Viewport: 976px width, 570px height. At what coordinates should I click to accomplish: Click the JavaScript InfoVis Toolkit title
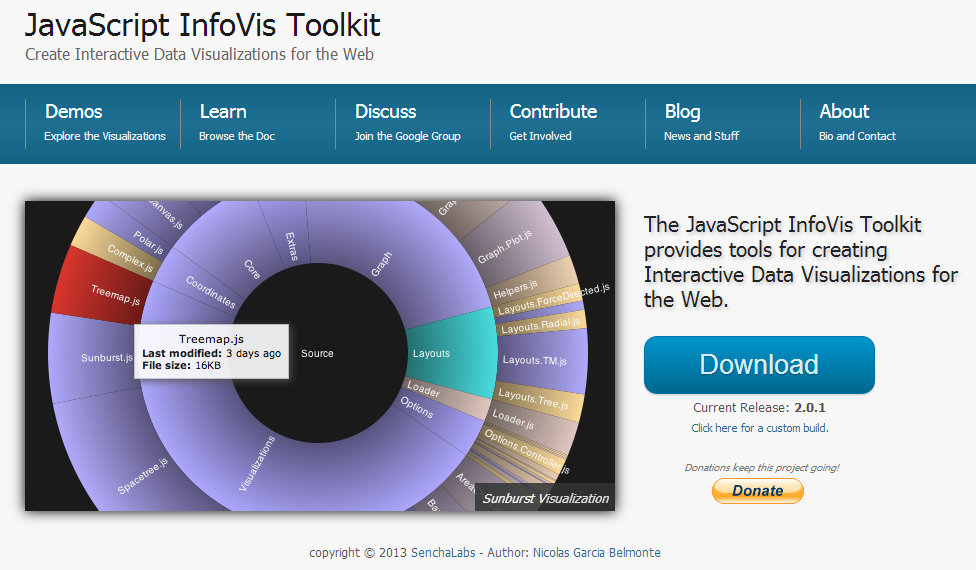click(202, 26)
